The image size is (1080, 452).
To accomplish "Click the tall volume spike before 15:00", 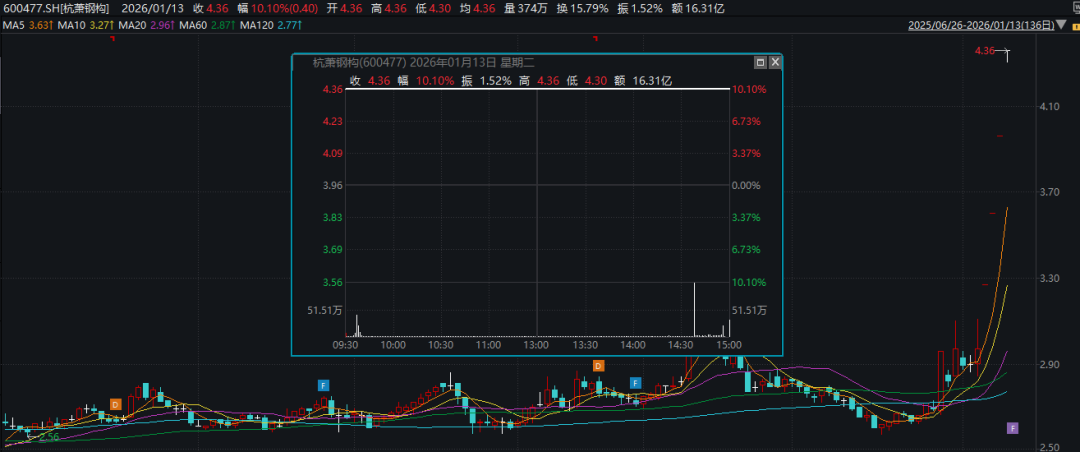I will point(693,310).
